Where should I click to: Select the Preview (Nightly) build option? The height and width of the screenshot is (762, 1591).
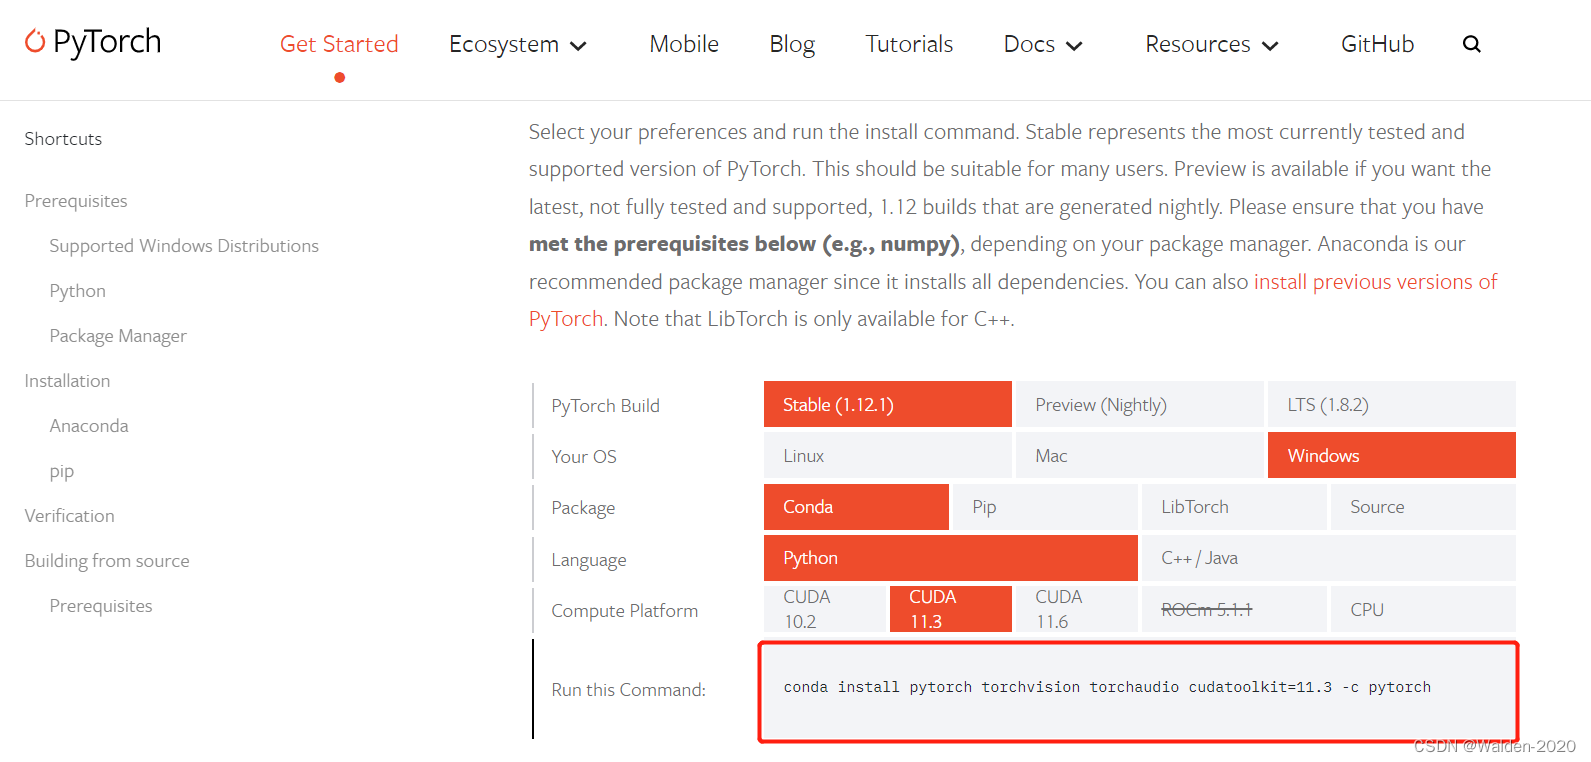1139,404
